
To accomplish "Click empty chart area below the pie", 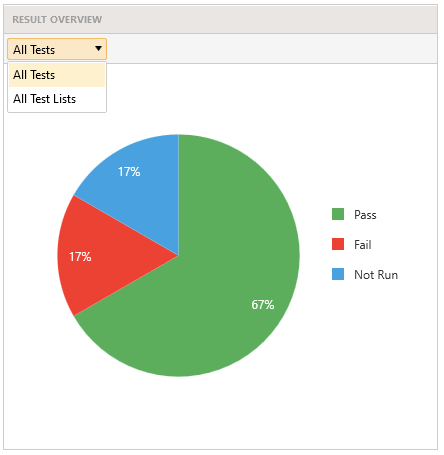I will tap(220, 413).
